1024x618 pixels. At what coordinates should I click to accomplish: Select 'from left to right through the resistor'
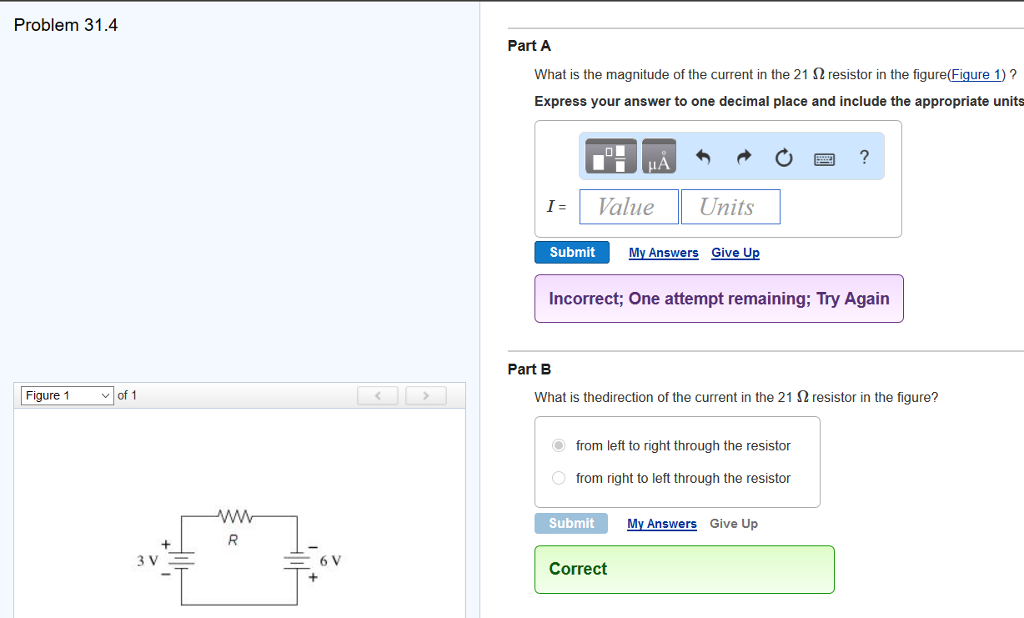558,445
